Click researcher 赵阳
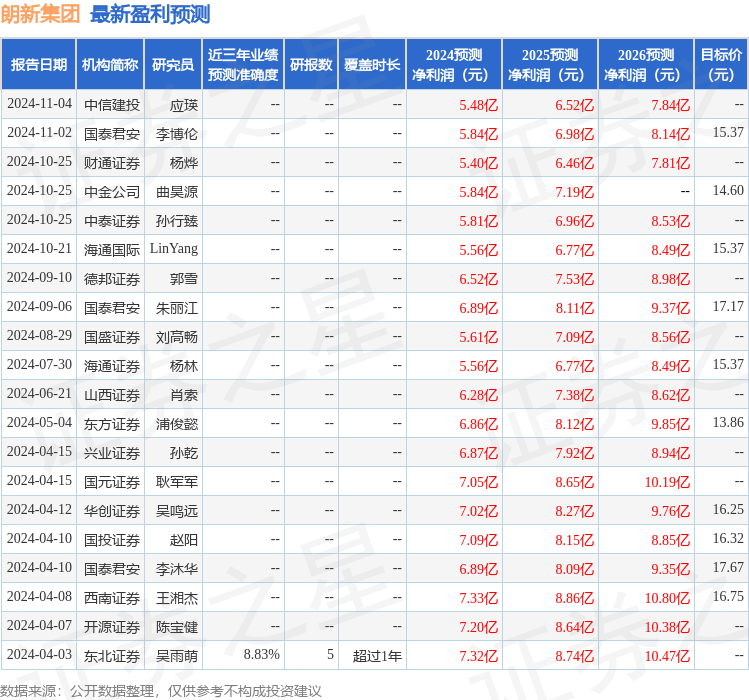Screen dimensions: 749x700 184,540
